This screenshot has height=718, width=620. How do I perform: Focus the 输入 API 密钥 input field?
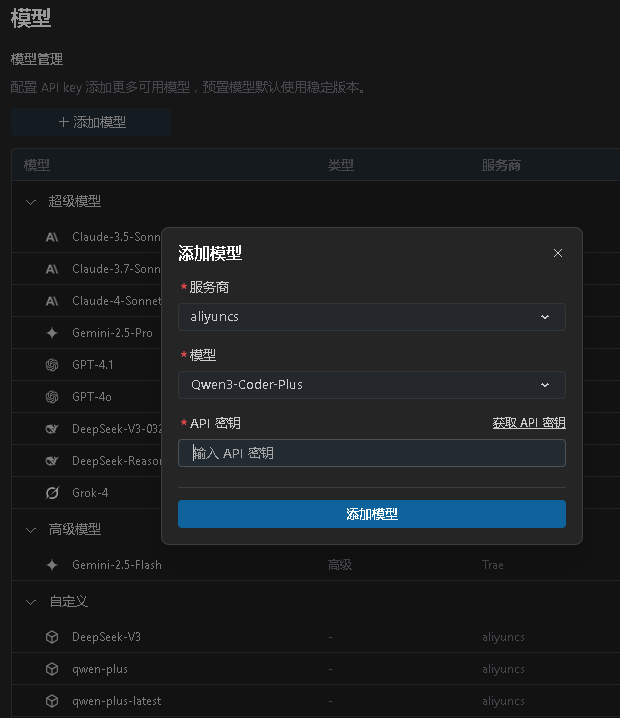[x=372, y=453]
